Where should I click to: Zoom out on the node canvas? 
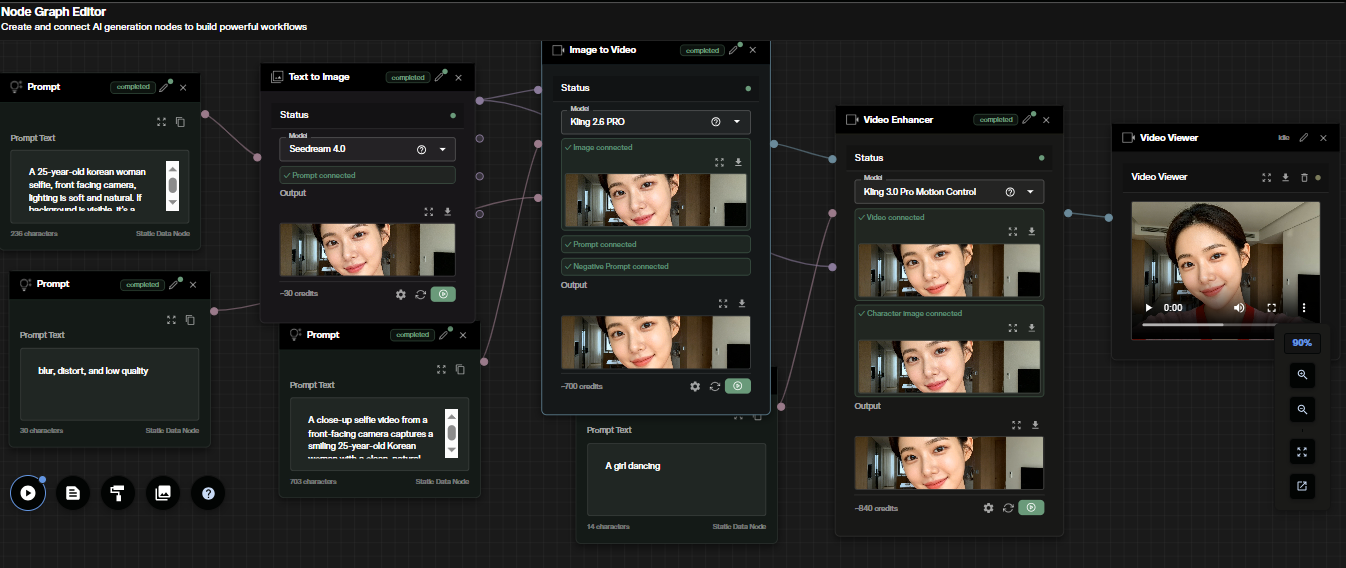(1302, 409)
